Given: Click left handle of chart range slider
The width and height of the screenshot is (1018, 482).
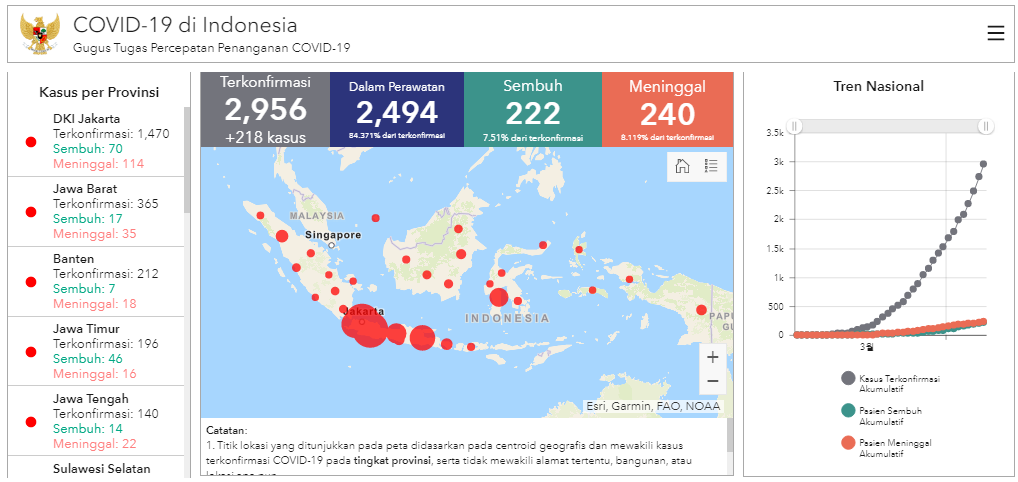Looking at the screenshot, I should click(795, 126).
